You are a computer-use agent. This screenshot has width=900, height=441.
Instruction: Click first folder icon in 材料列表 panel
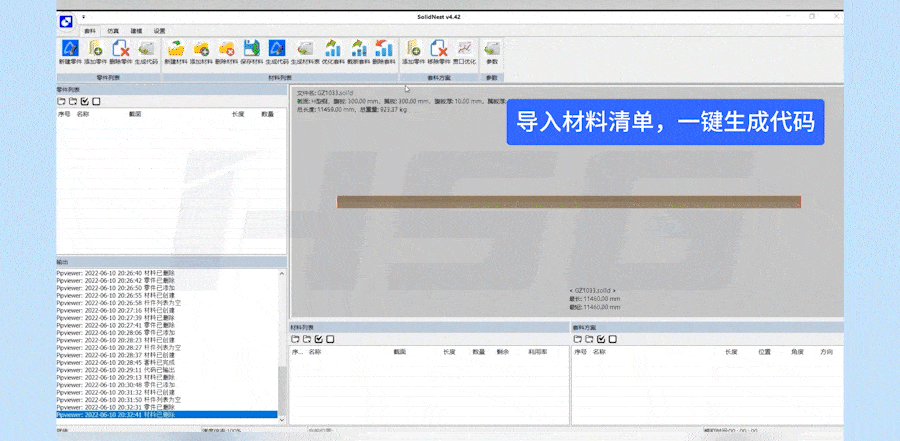coord(295,339)
